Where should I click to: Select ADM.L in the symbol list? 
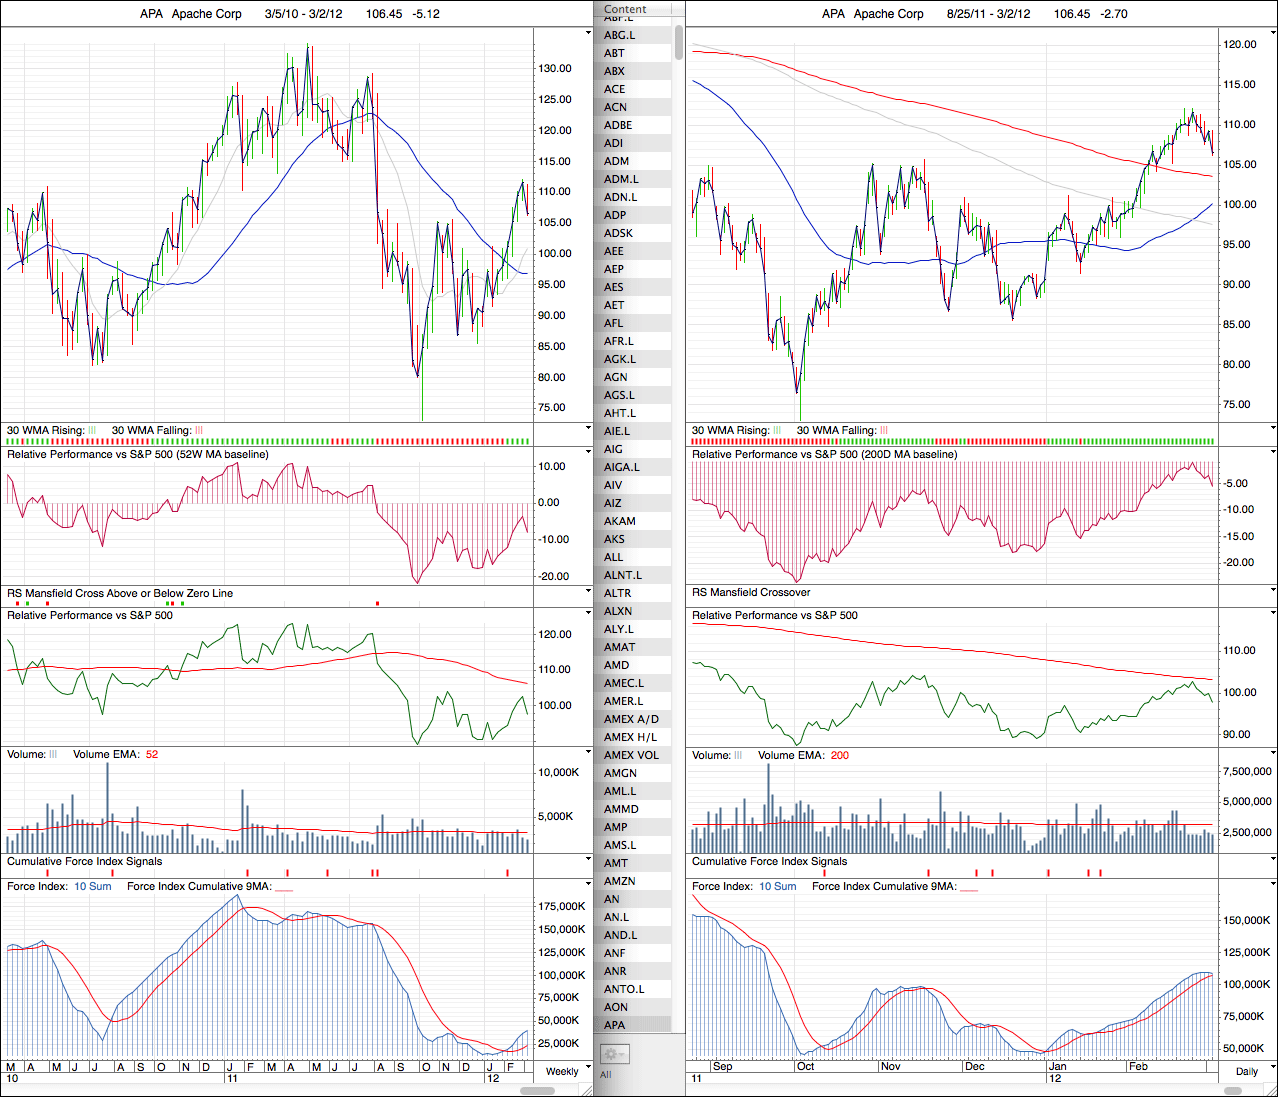coord(633,179)
